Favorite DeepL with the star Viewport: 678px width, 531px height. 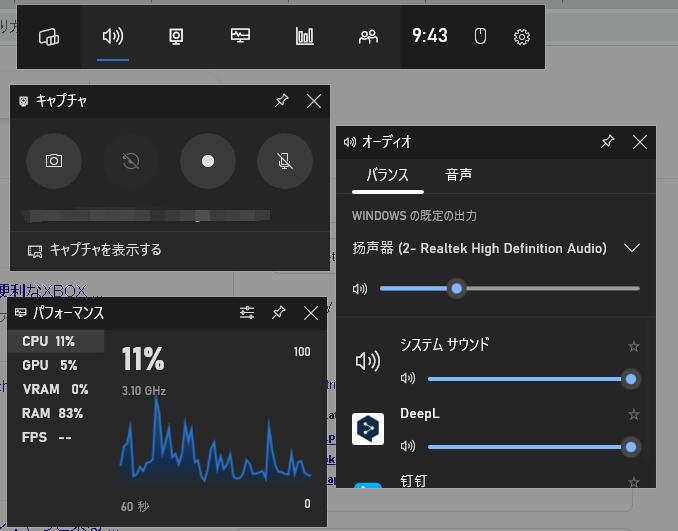click(x=634, y=415)
